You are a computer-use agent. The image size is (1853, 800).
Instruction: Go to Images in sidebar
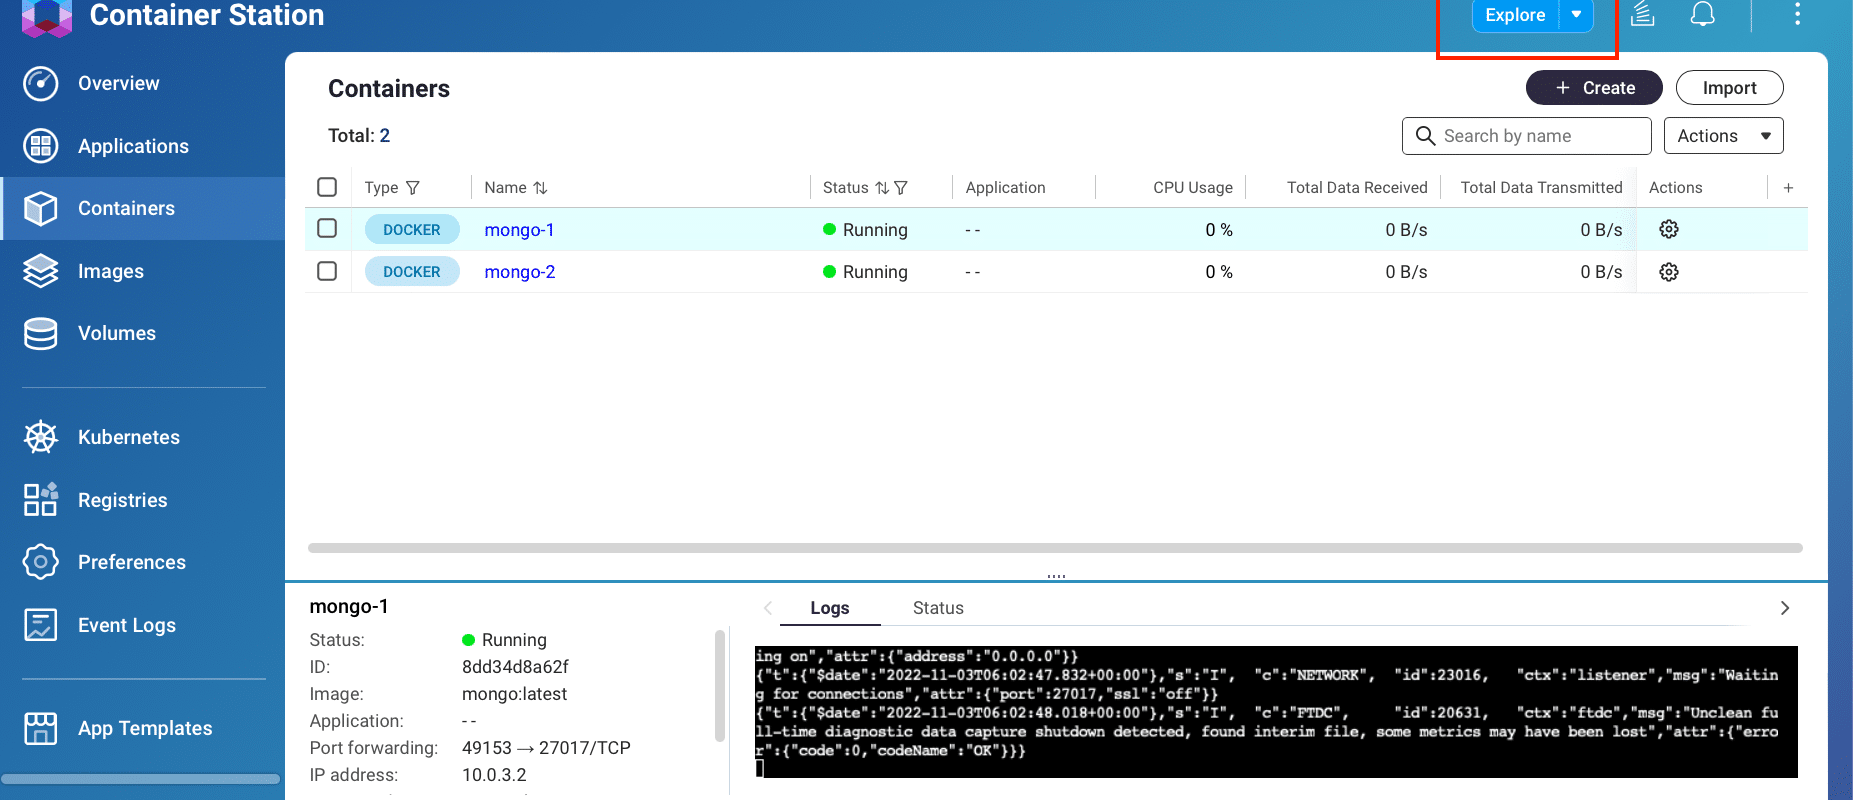[111, 271]
